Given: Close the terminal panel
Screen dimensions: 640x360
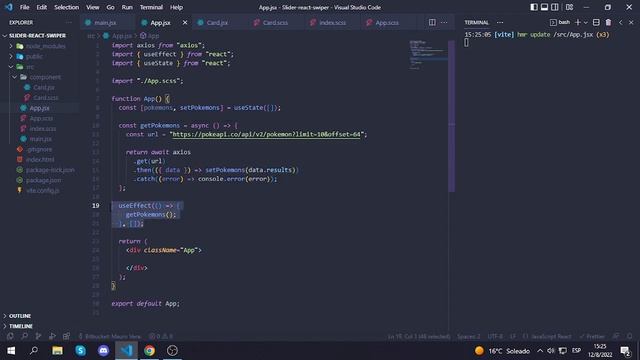Looking at the screenshot, I should 631,22.
